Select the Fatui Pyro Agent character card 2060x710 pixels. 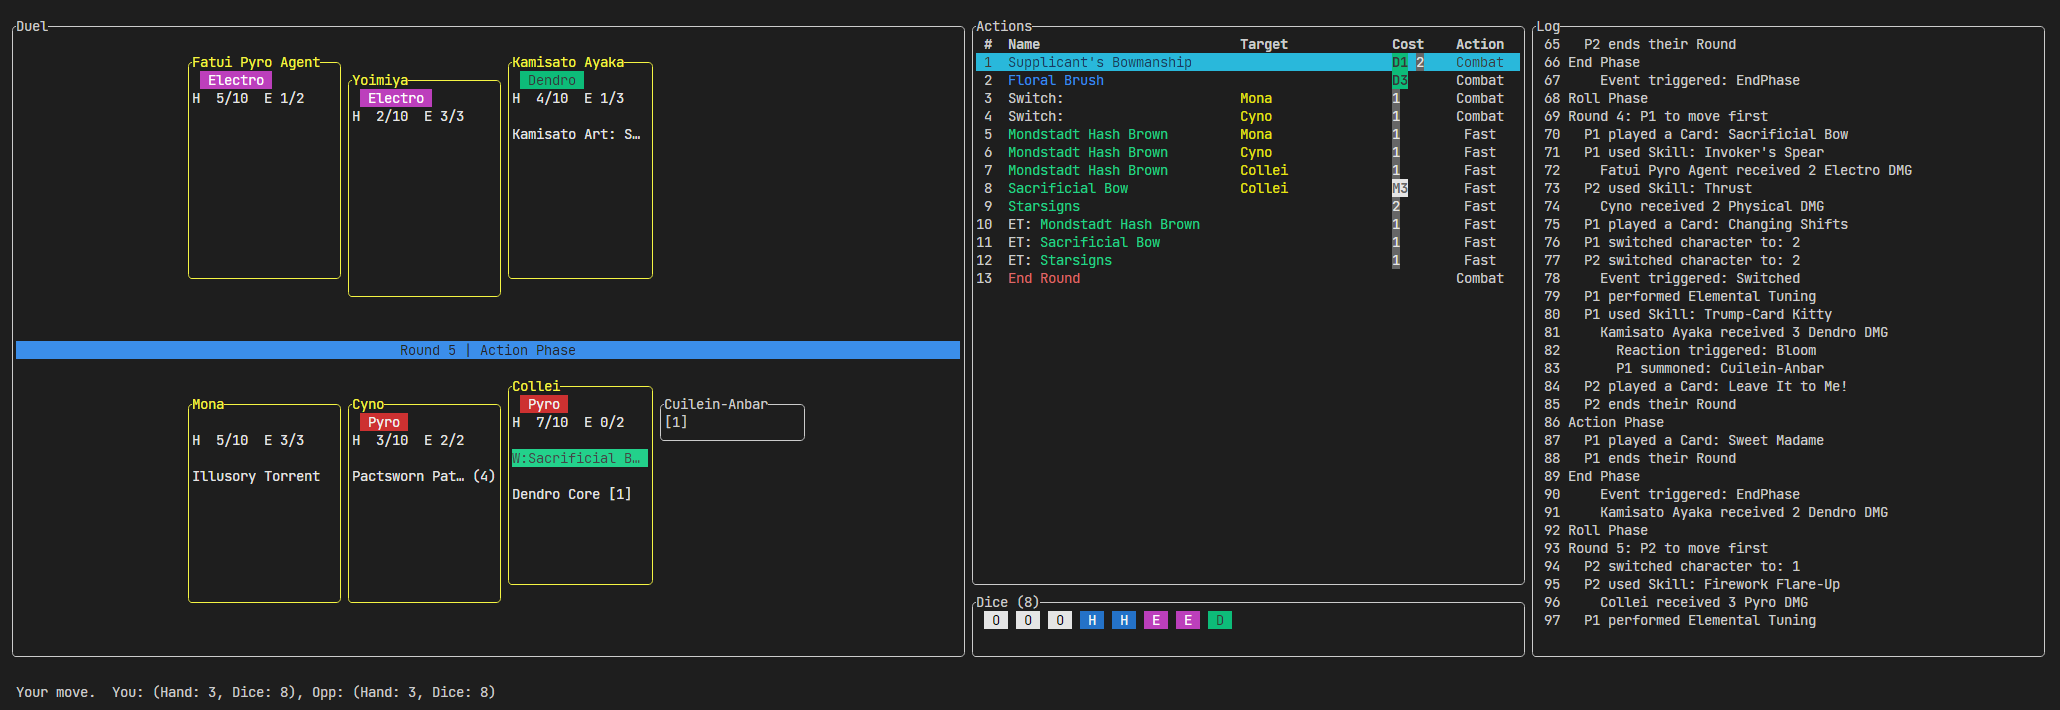pos(264,170)
